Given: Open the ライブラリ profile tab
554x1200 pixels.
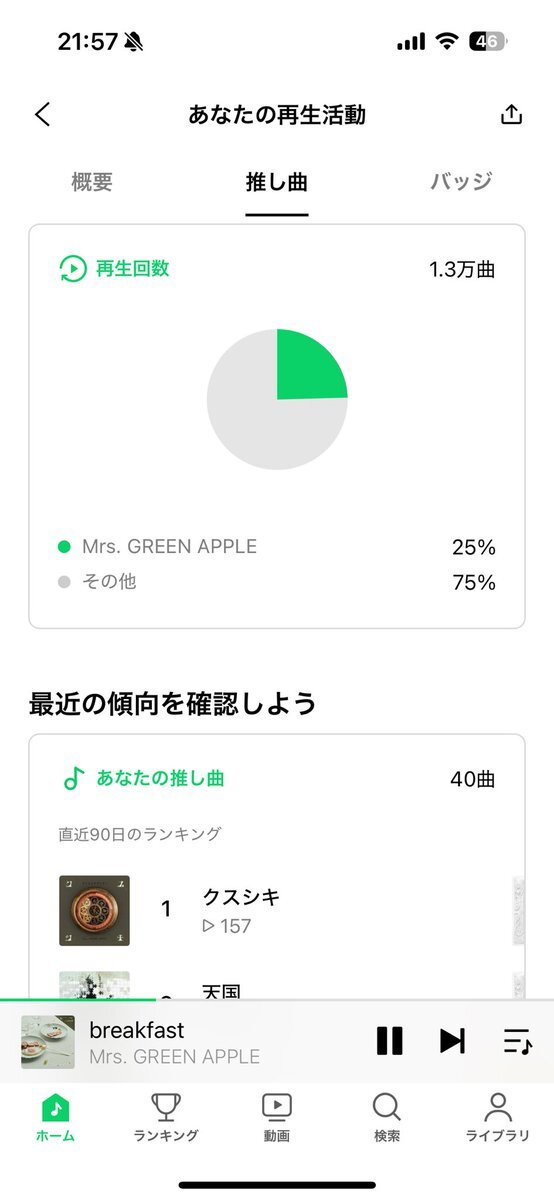Looking at the screenshot, I should (x=498, y=1117).
